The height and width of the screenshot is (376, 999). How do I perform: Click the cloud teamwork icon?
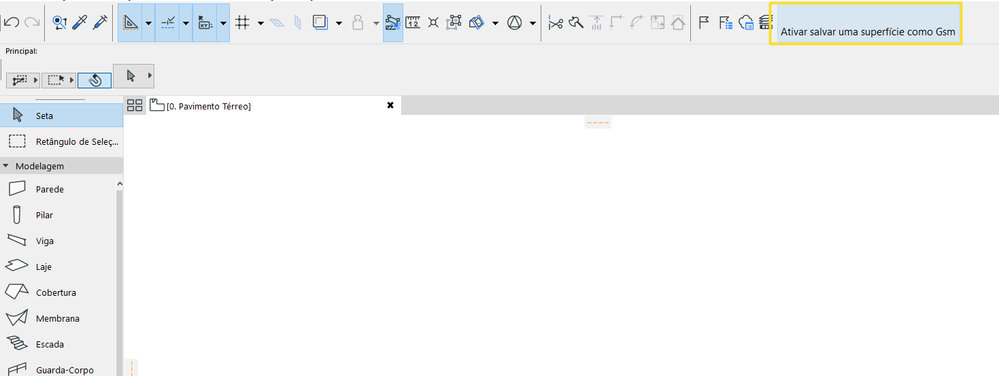coord(746,23)
